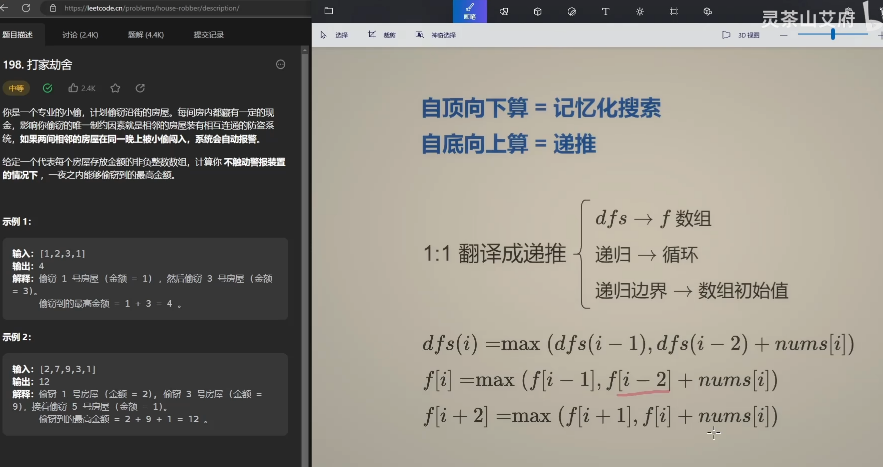Click the dfs(i) recurrence formula
Screen dimensions: 883x467
point(639,344)
